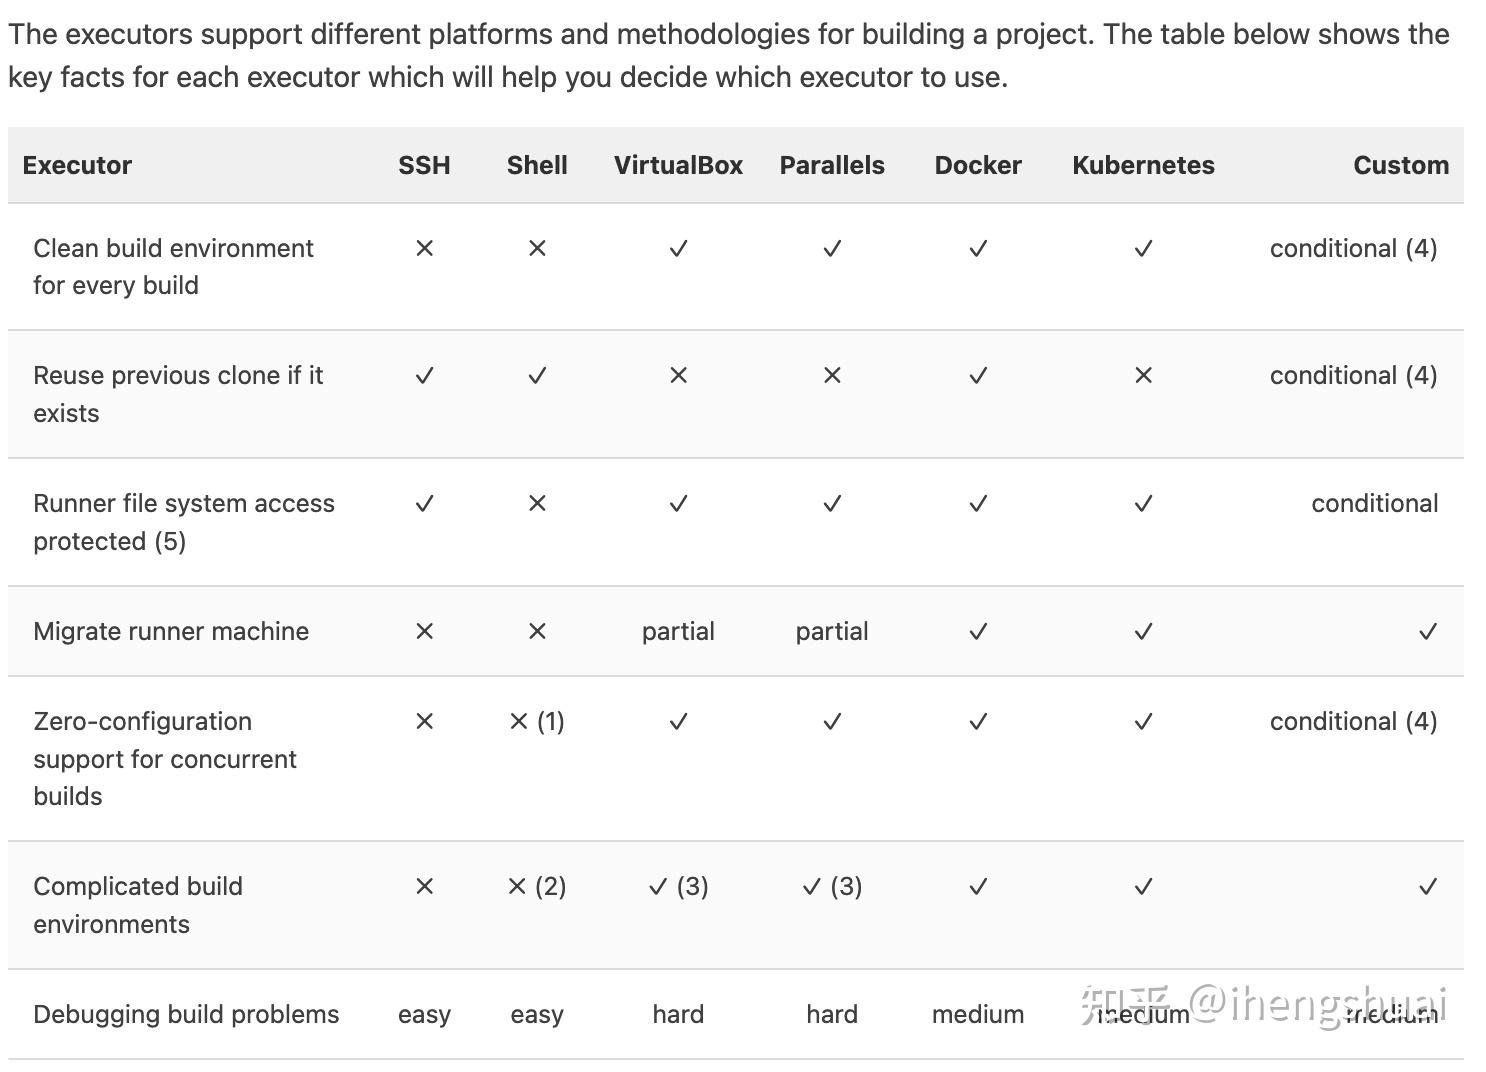
Task: Click the Docker "medium" debugging cell
Action: [x=977, y=1014]
